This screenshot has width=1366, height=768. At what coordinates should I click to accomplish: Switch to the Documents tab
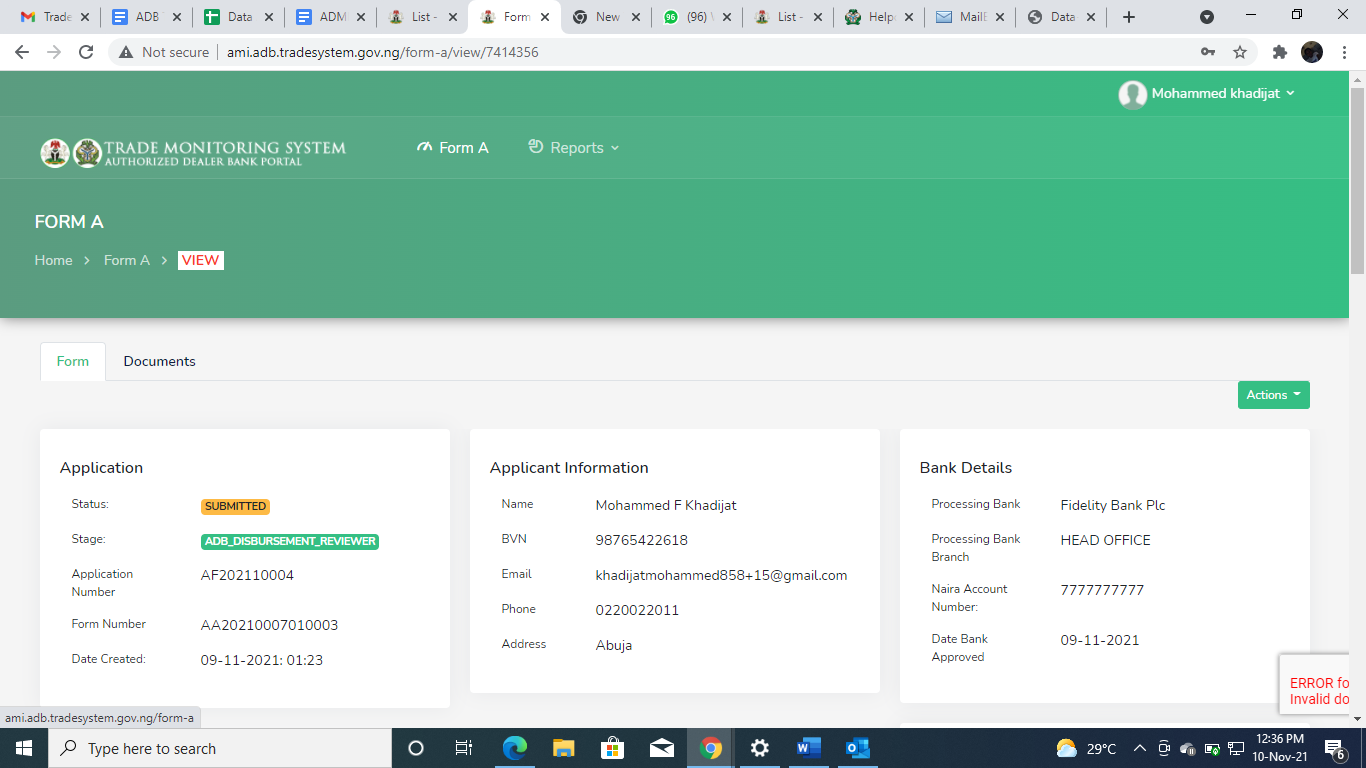(x=160, y=361)
